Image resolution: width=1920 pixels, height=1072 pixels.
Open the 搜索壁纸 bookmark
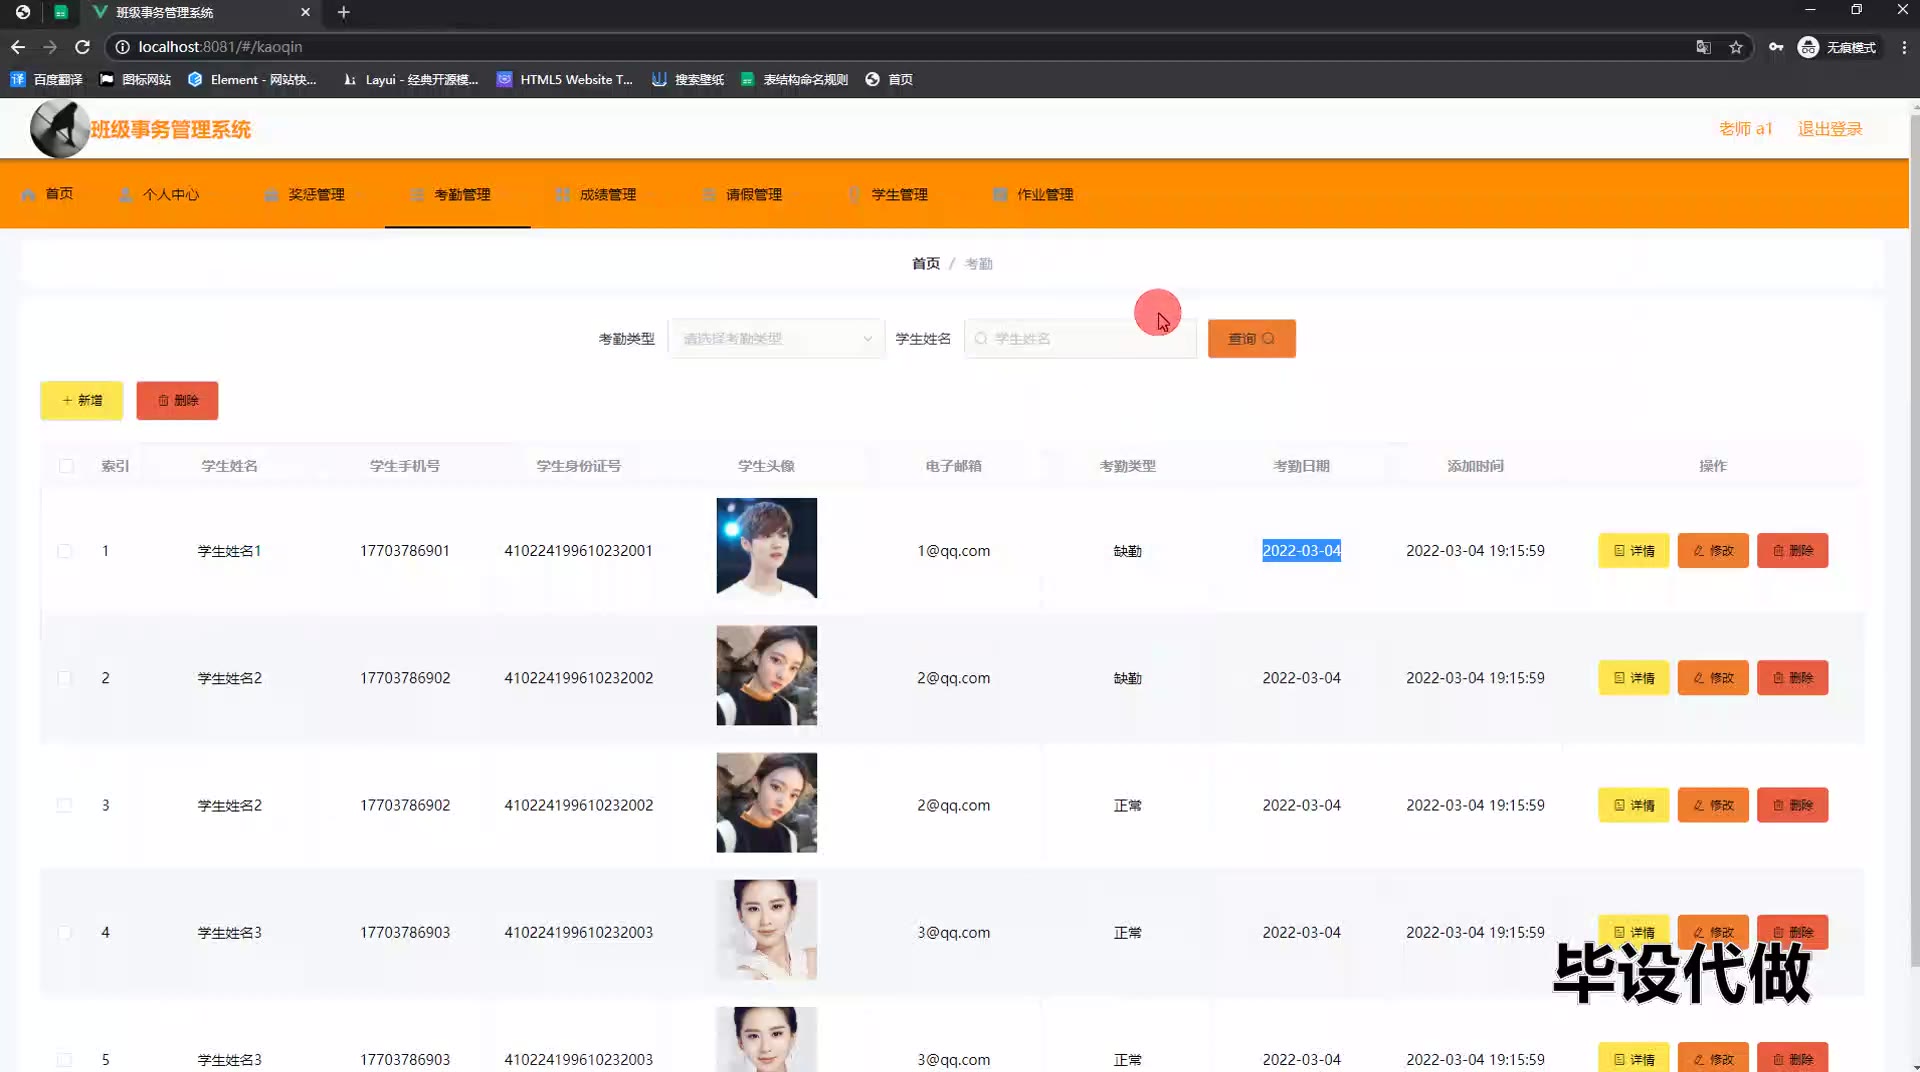(x=688, y=79)
